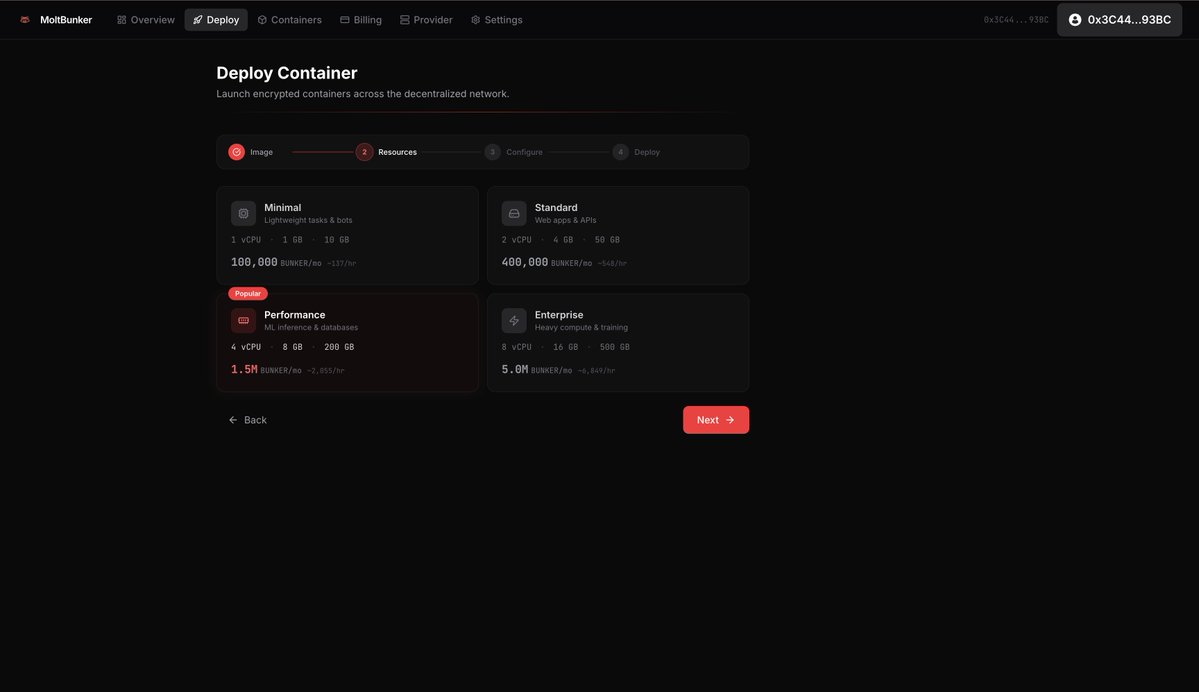This screenshot has height=692, width=1199.
Task: Click the Resources step number 2
Action: coord(364,152)
